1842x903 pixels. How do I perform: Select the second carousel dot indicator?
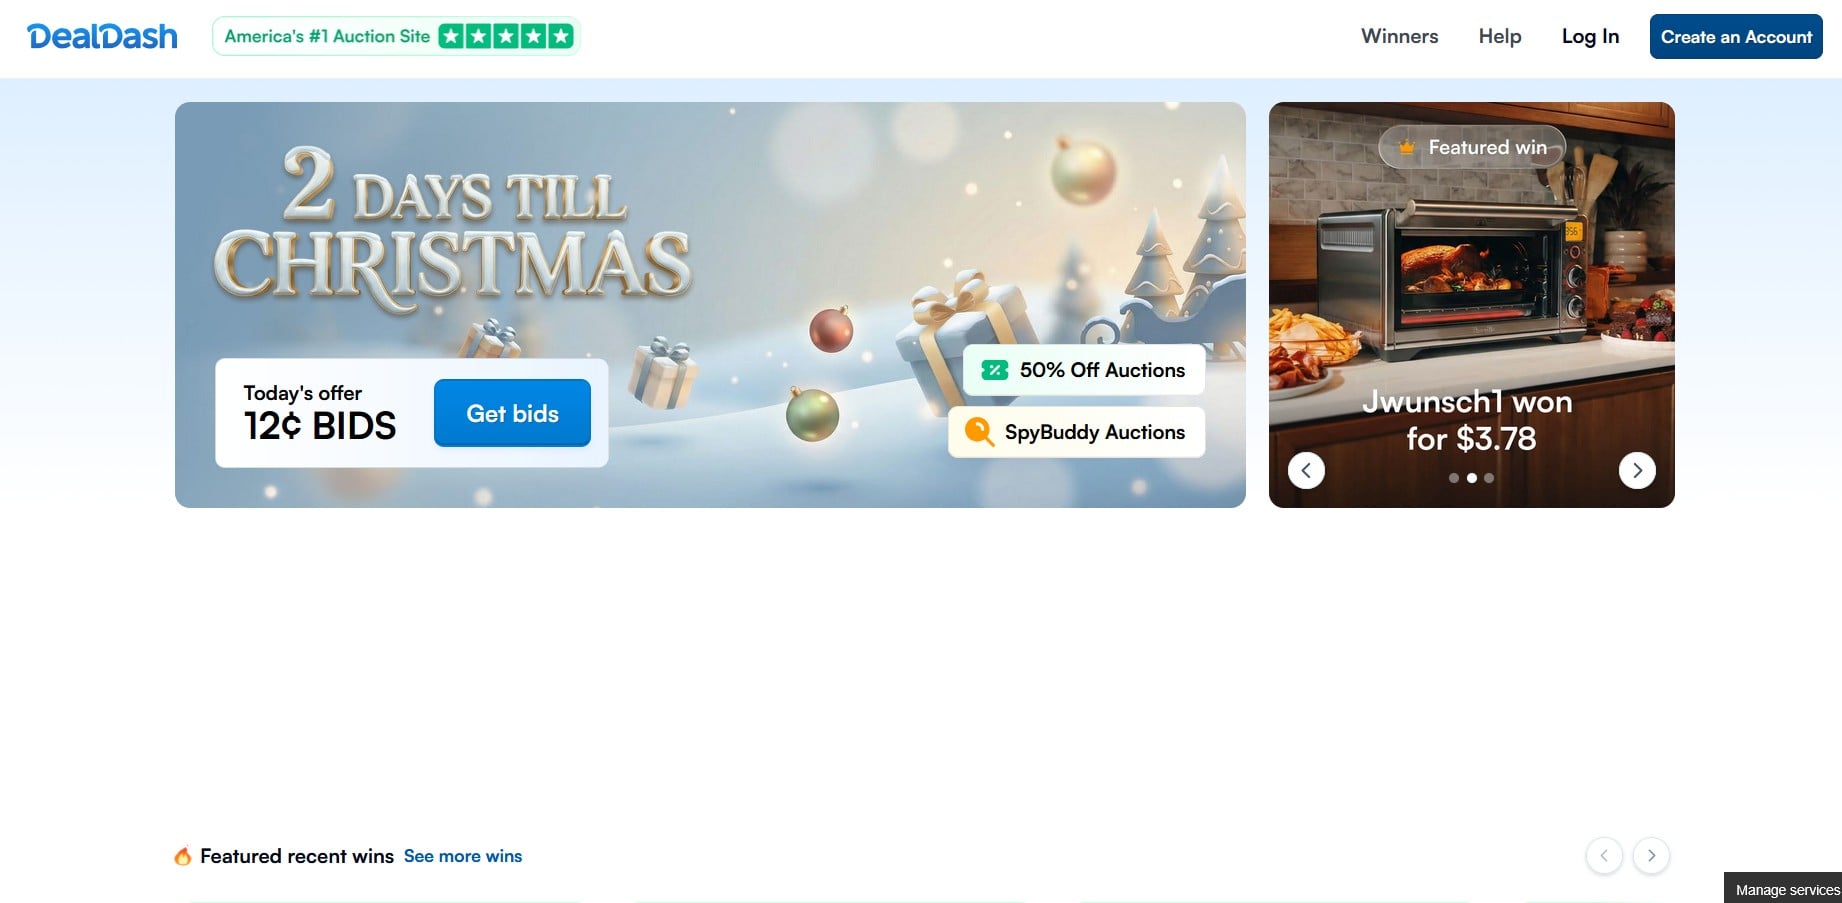(x=1472, y=478)
